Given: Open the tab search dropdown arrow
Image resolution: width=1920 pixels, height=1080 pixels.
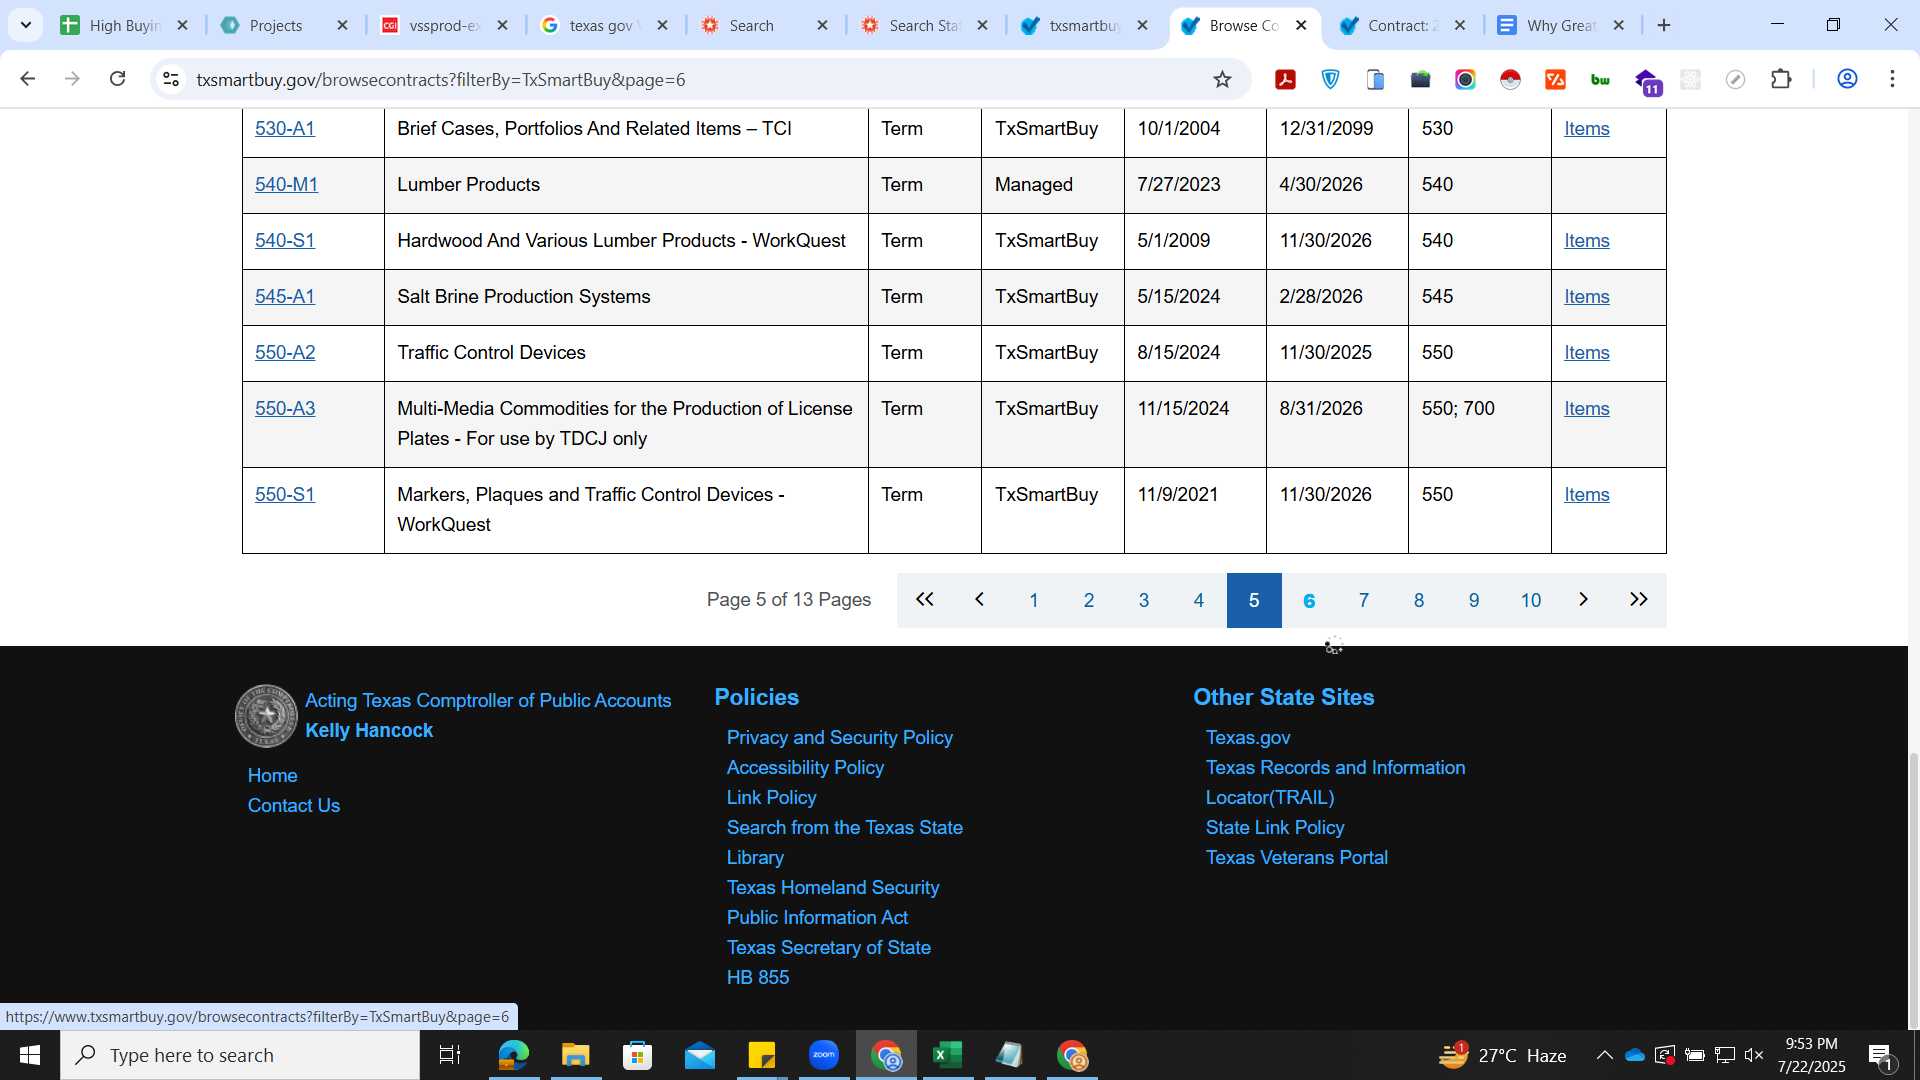Looking at the screenshot, I should tap(26, 25).
